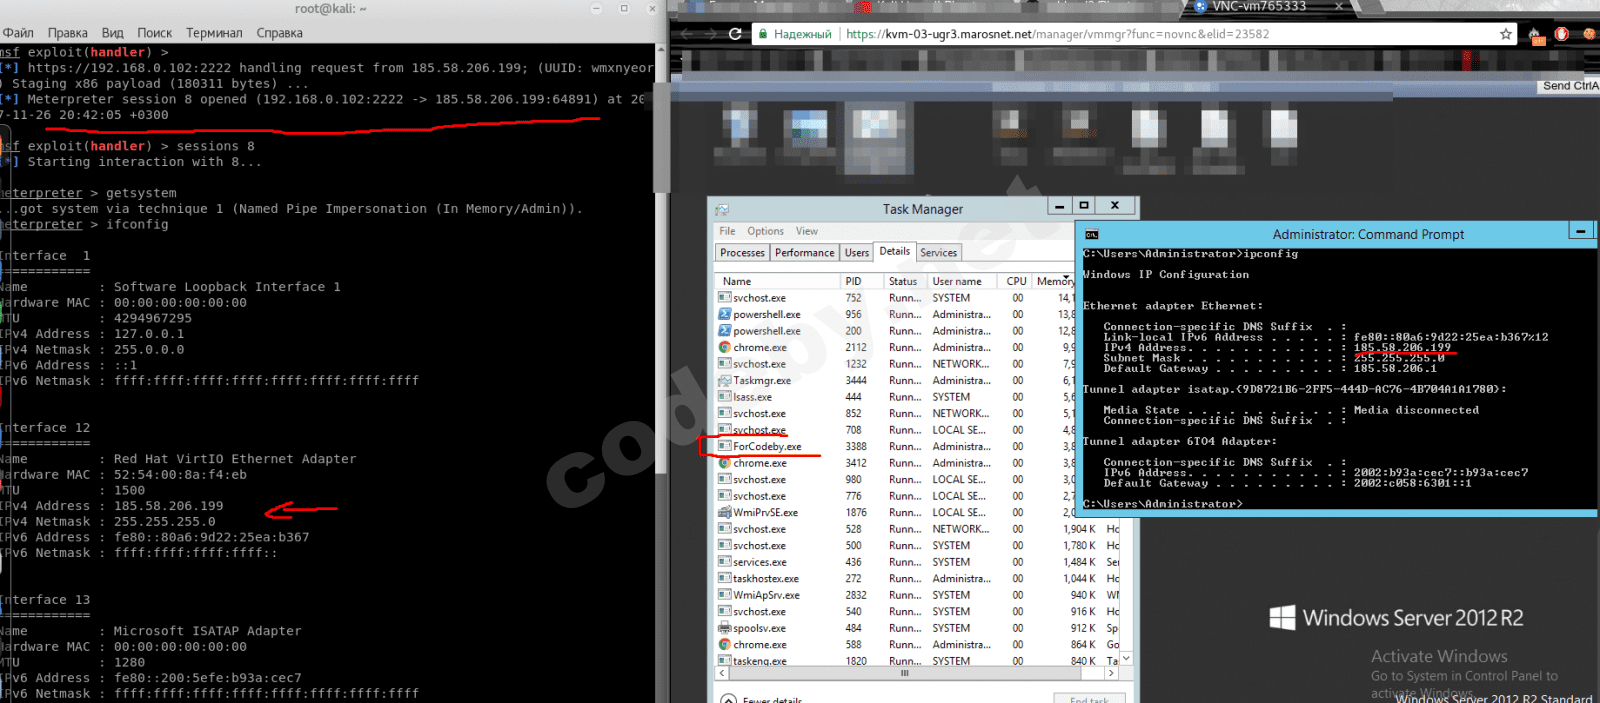The height and width of the screenshot is (703, 1600).
Task: Sort processes by Name column
Action: pyautogui.click(x=778, y=282)
